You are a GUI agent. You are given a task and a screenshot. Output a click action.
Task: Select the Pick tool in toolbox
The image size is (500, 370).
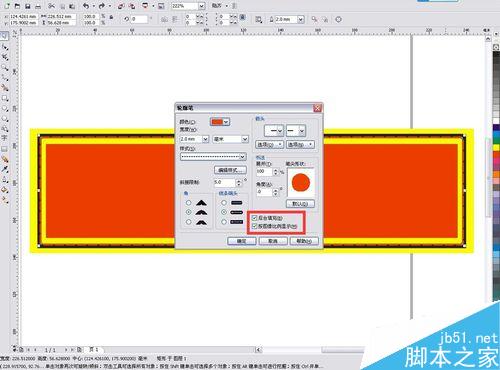pyautogui.click(x=5, y=36)
